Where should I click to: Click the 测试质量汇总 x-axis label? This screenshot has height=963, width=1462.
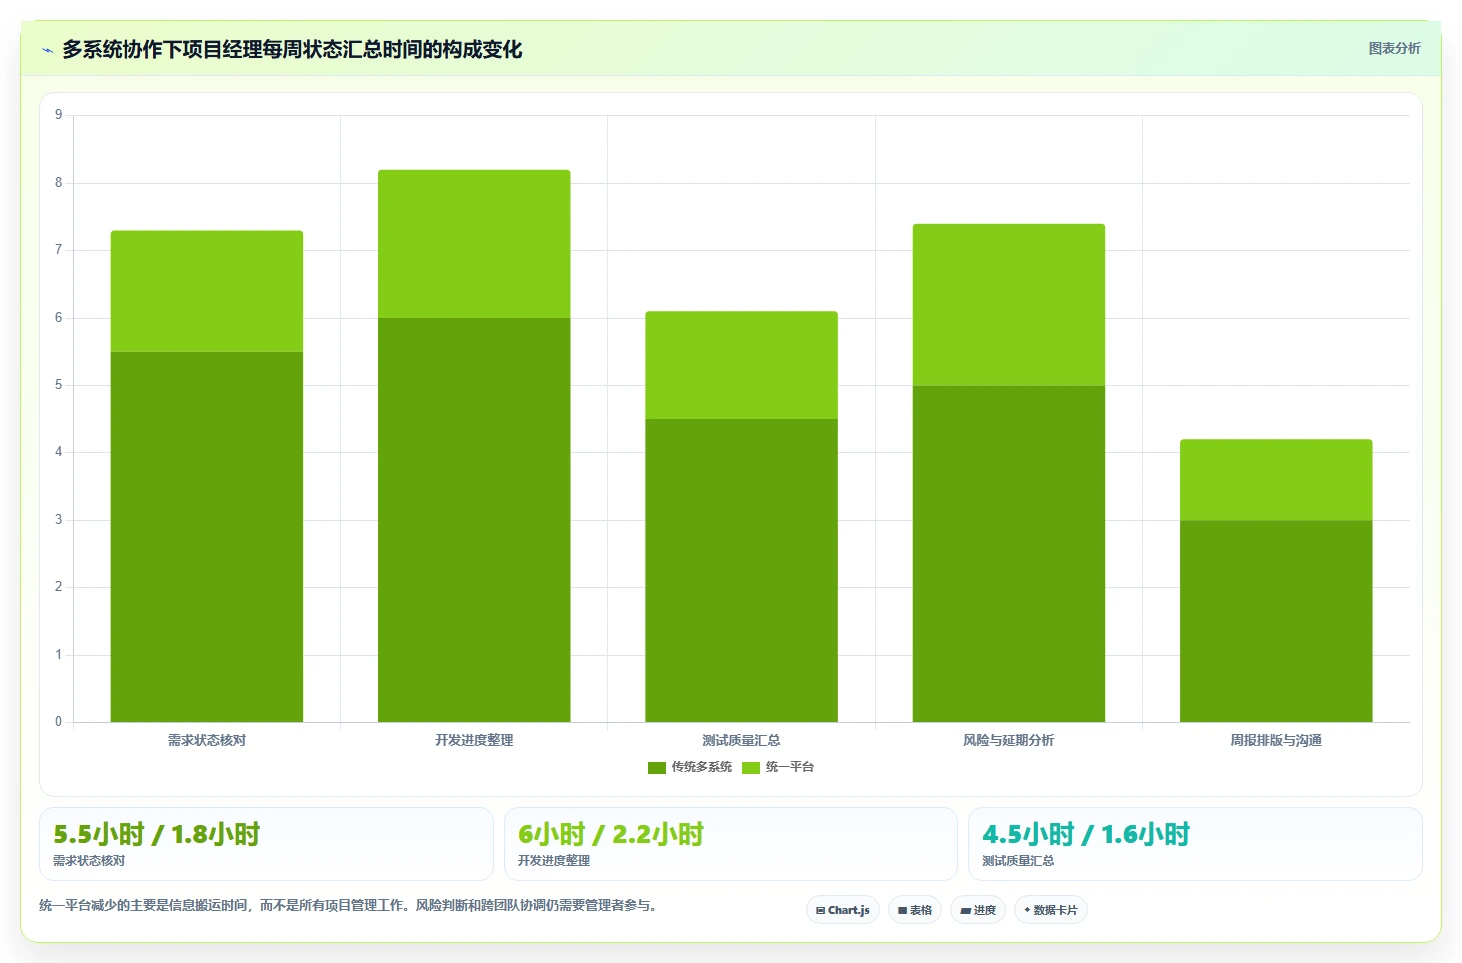click(741, 741)
